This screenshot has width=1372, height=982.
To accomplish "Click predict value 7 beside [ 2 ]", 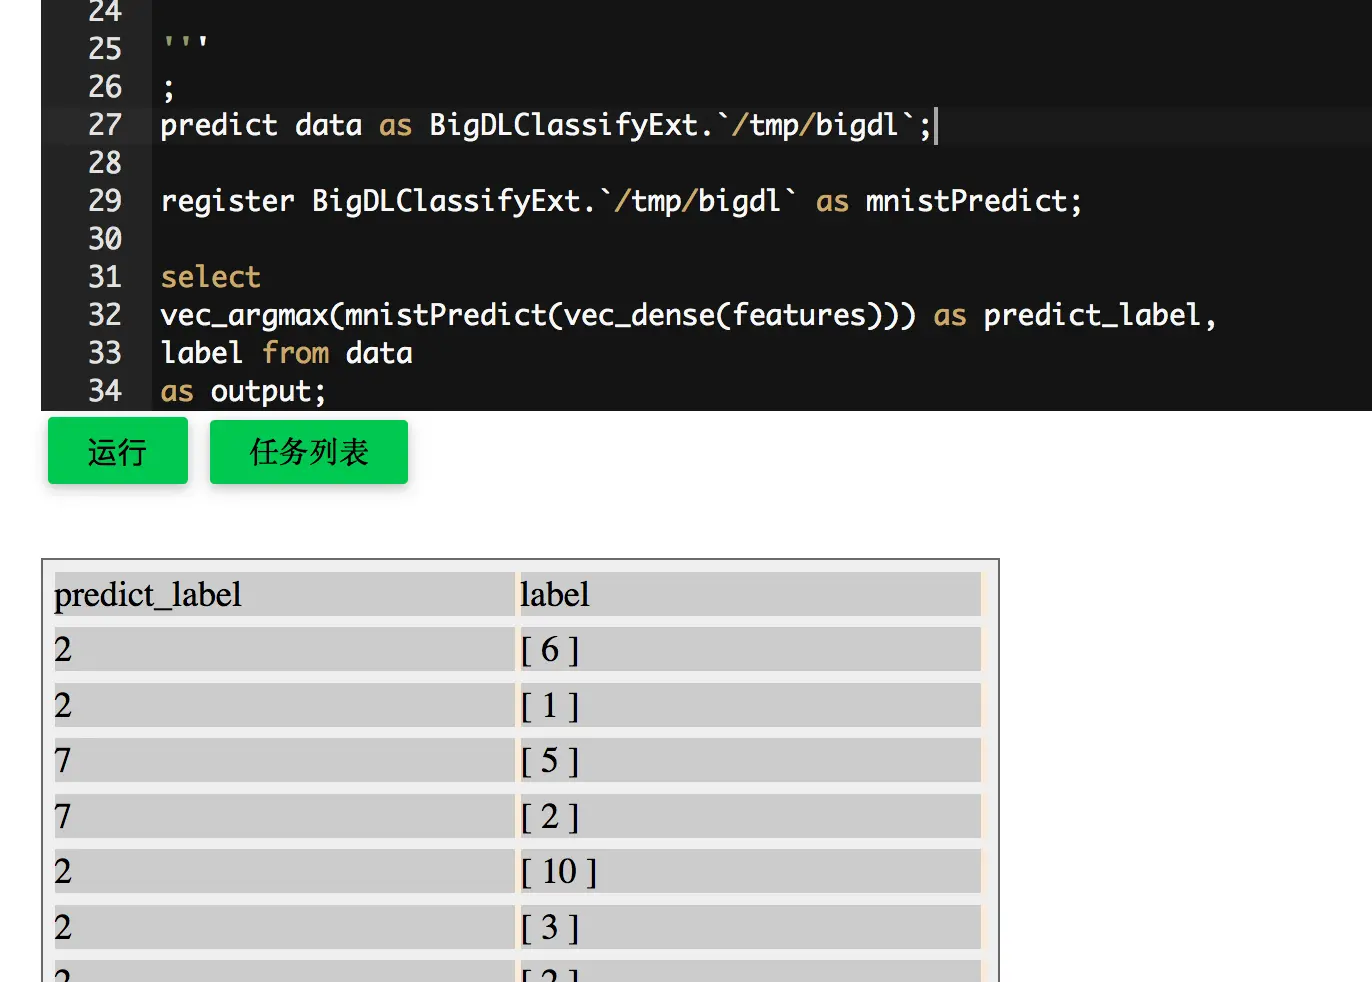I will coord(284,816).
